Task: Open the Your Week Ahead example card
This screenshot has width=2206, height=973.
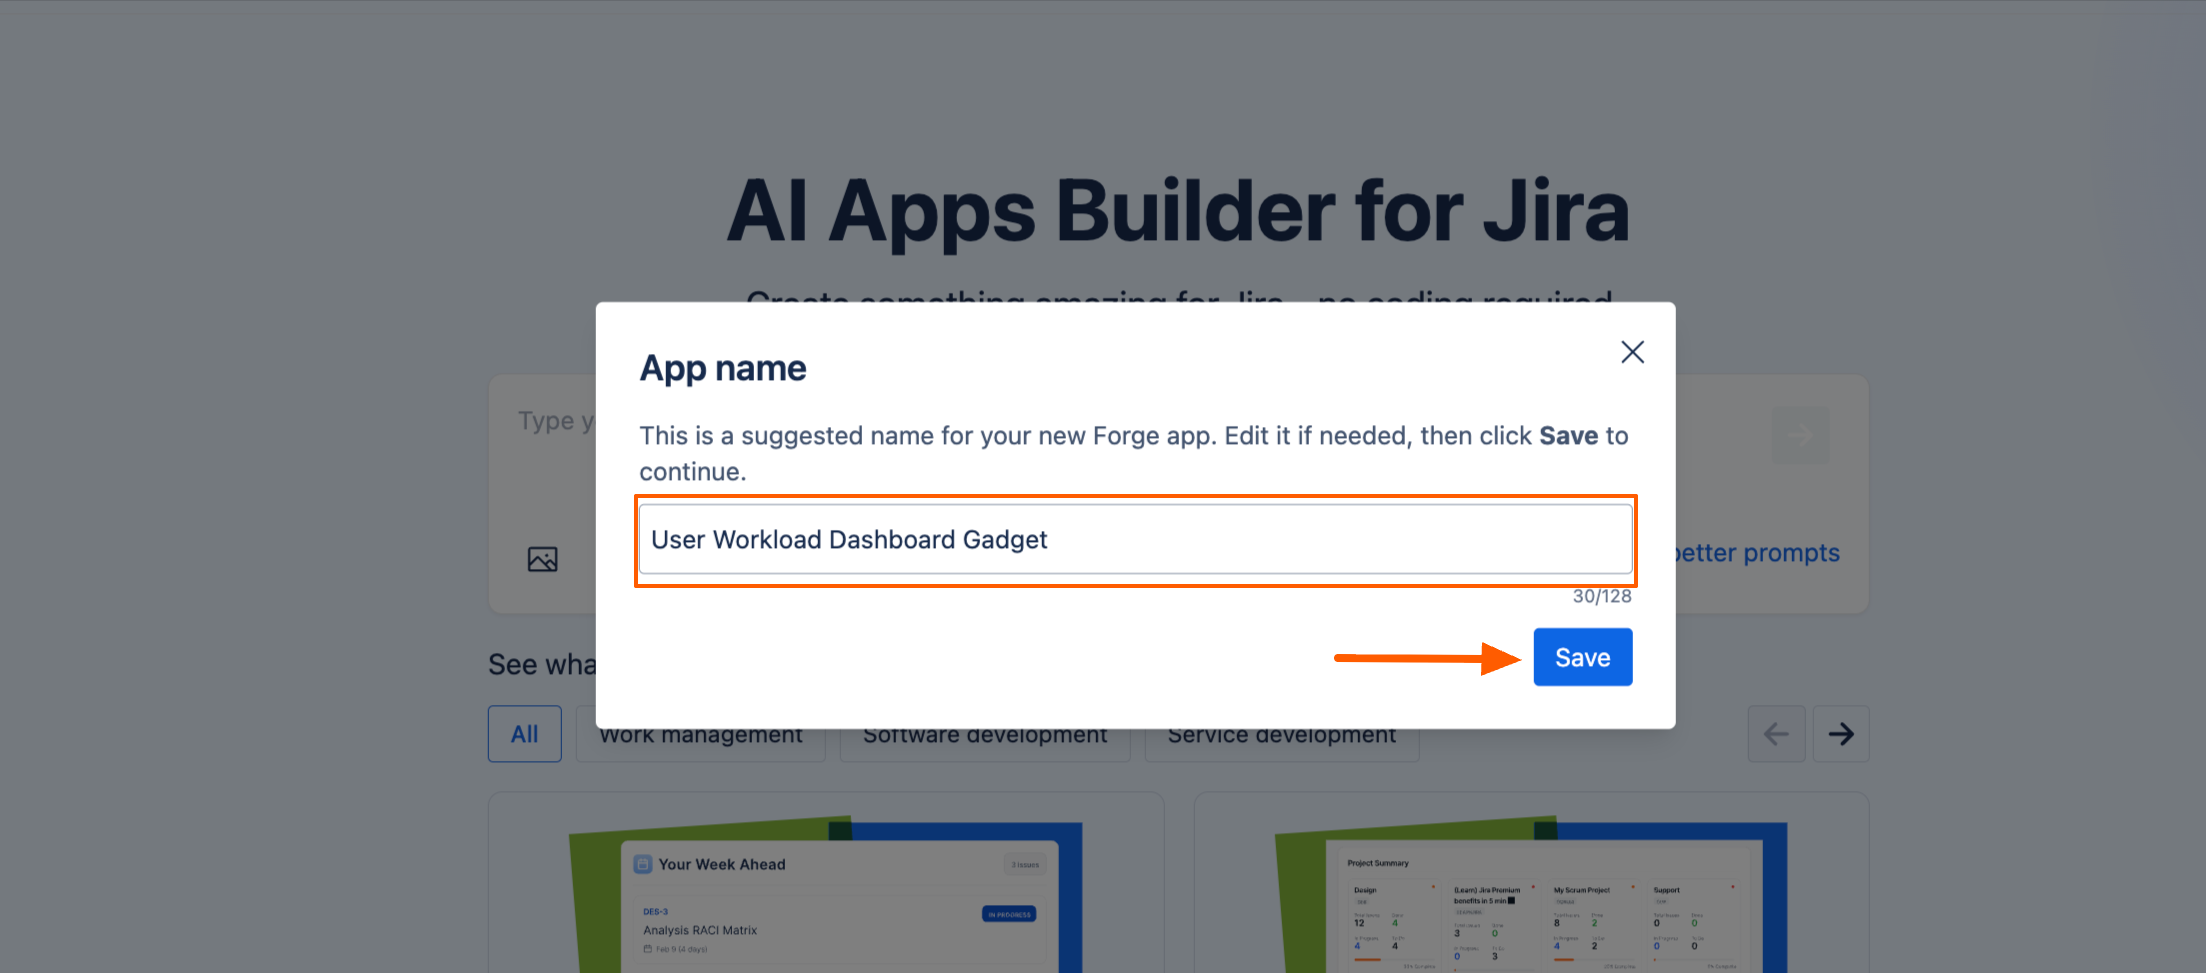Action: (x=826, y=883)
